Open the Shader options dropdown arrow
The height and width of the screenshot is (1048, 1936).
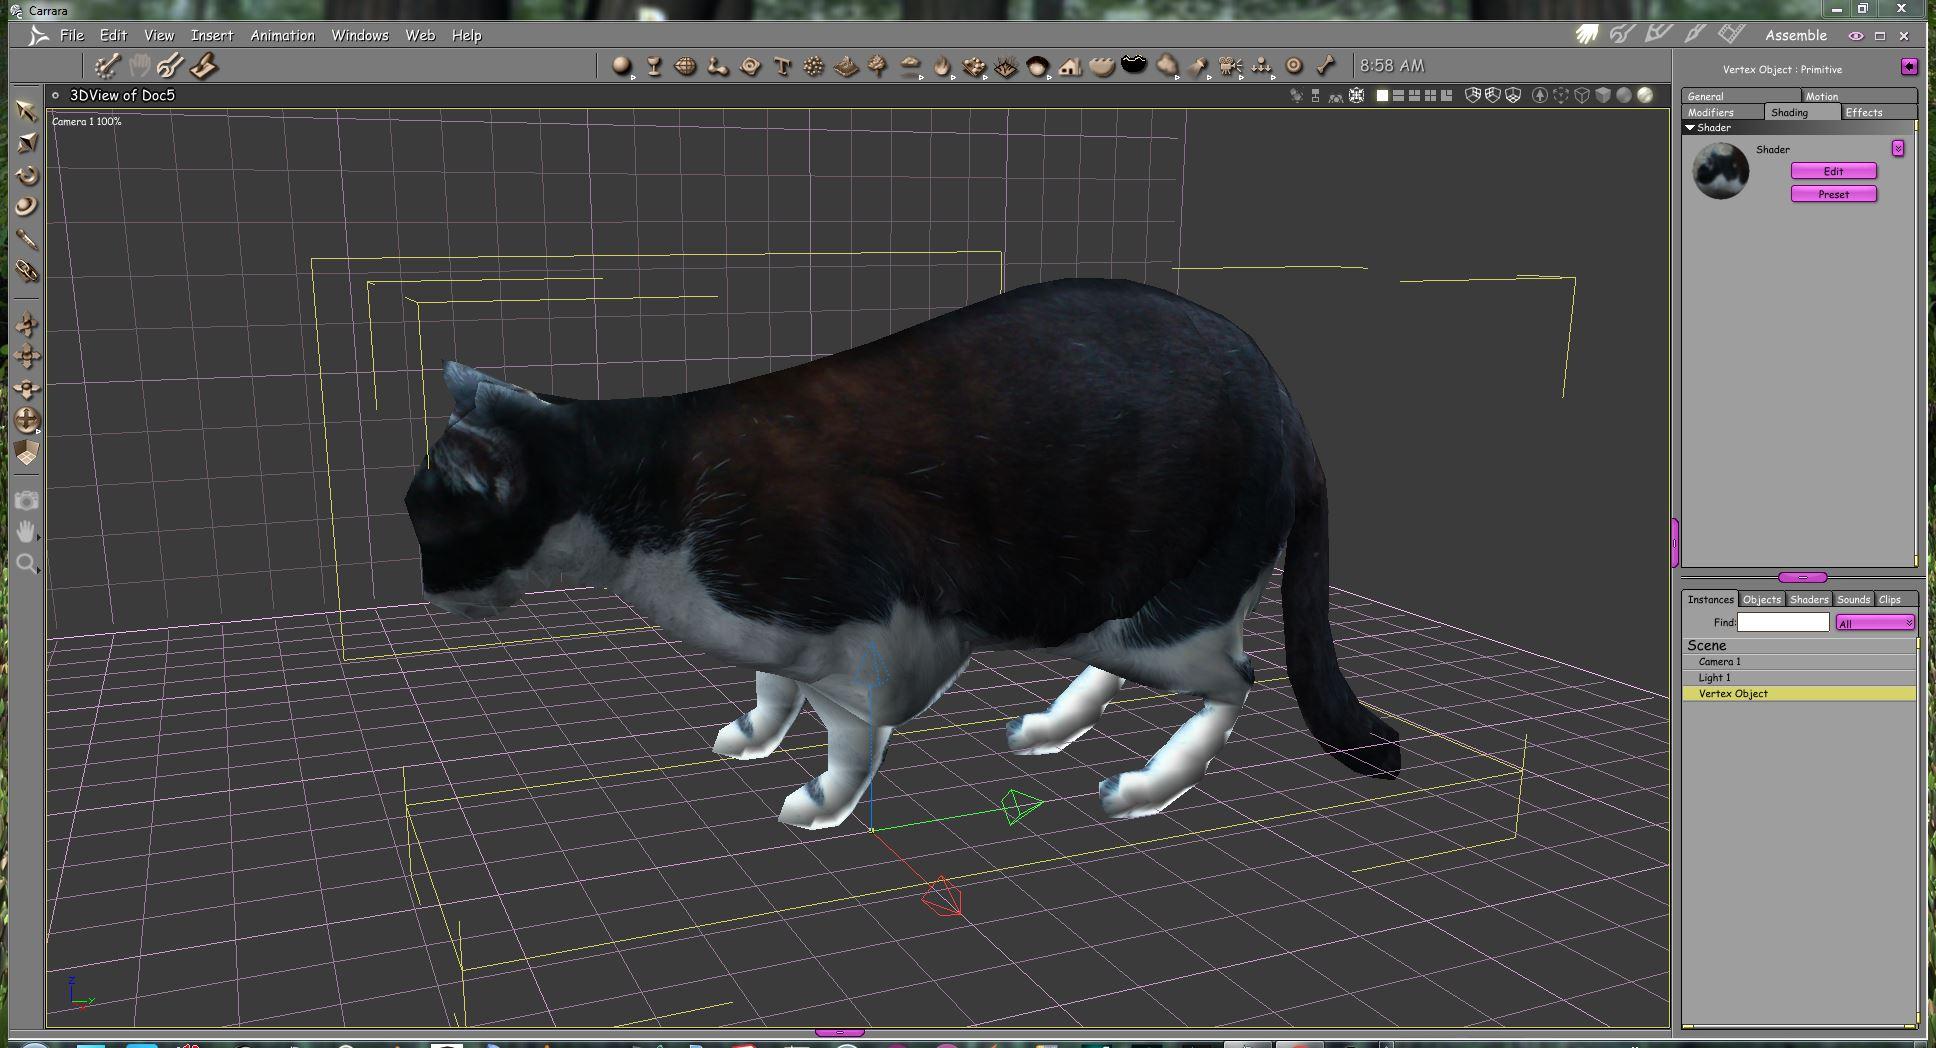1898,148
